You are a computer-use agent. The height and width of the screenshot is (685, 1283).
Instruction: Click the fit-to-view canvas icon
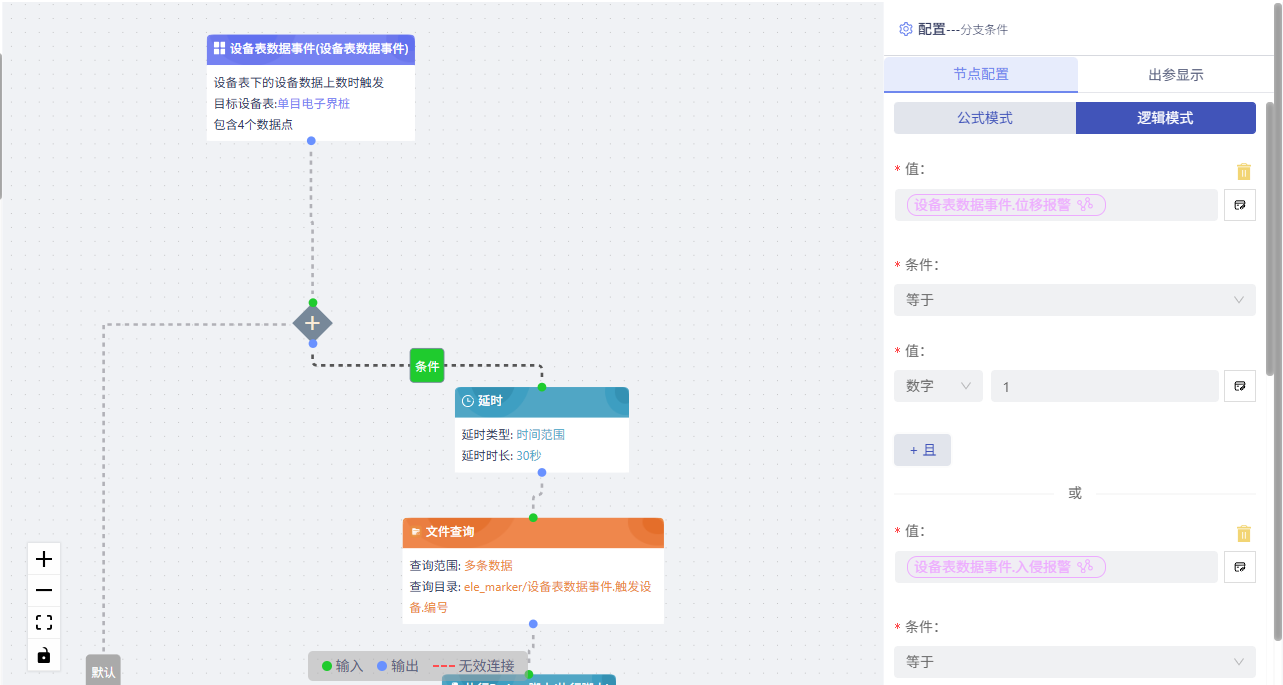pyautogui.click(x=44, y=623)
